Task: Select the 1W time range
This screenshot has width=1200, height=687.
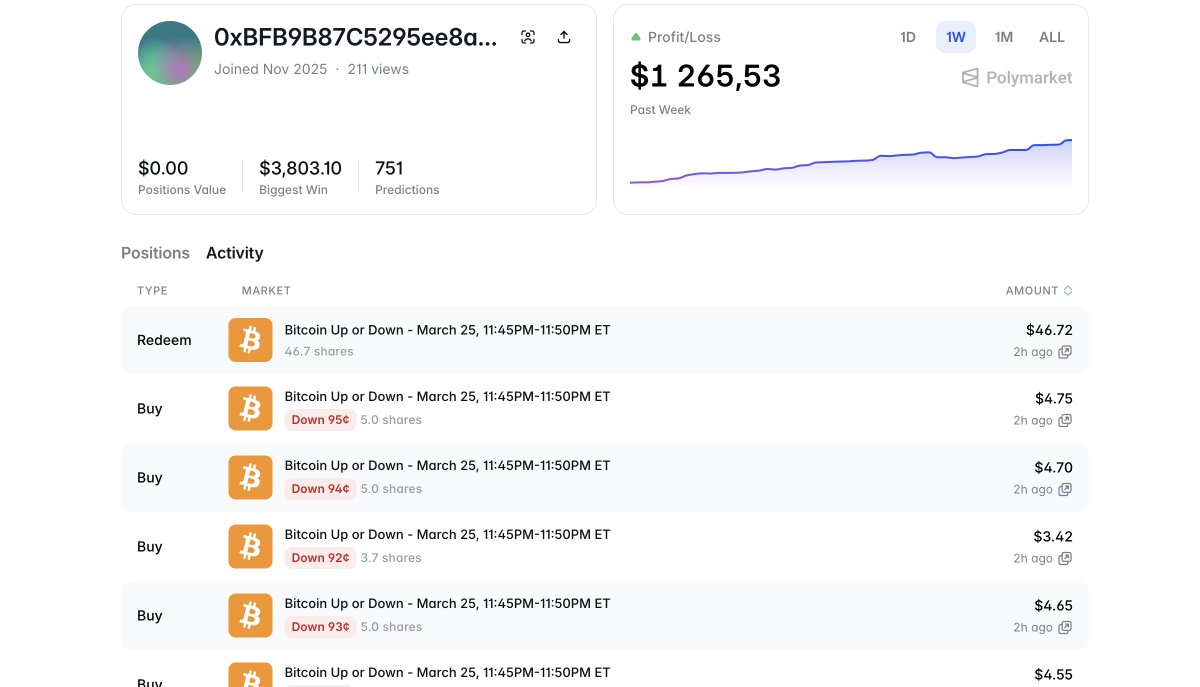Action: [956, 37]
